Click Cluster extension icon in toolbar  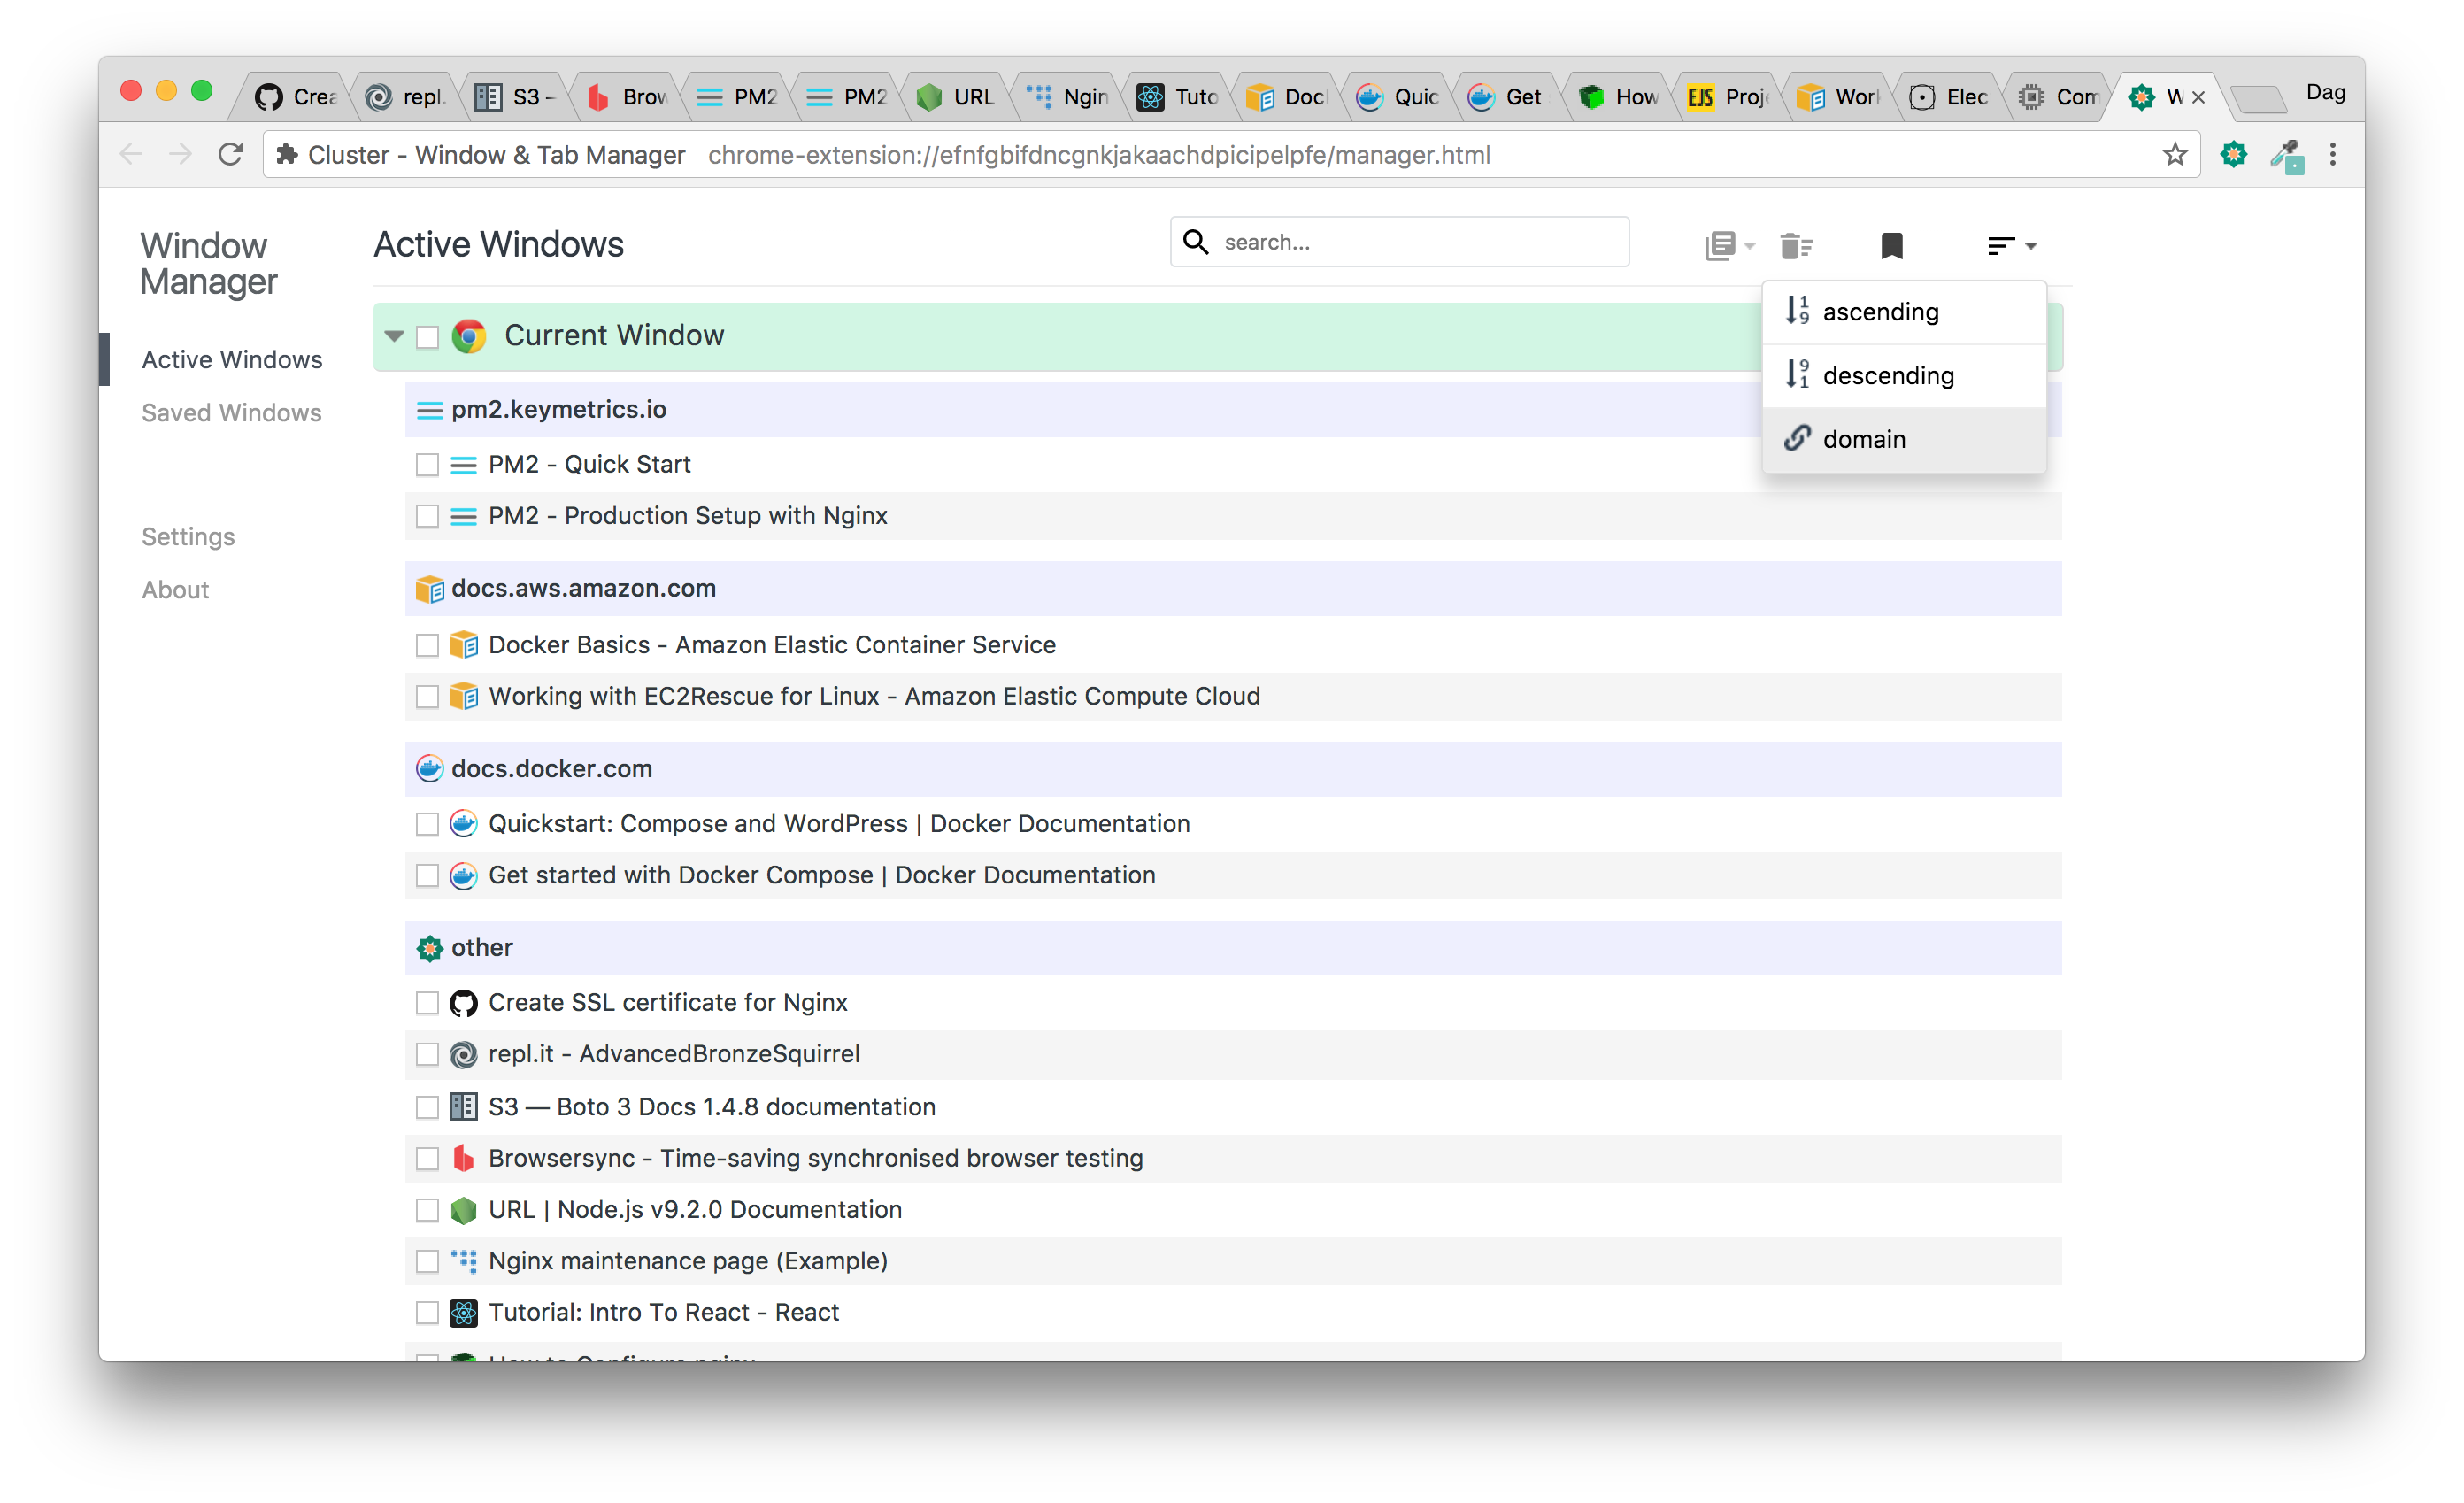(2233, 155)
